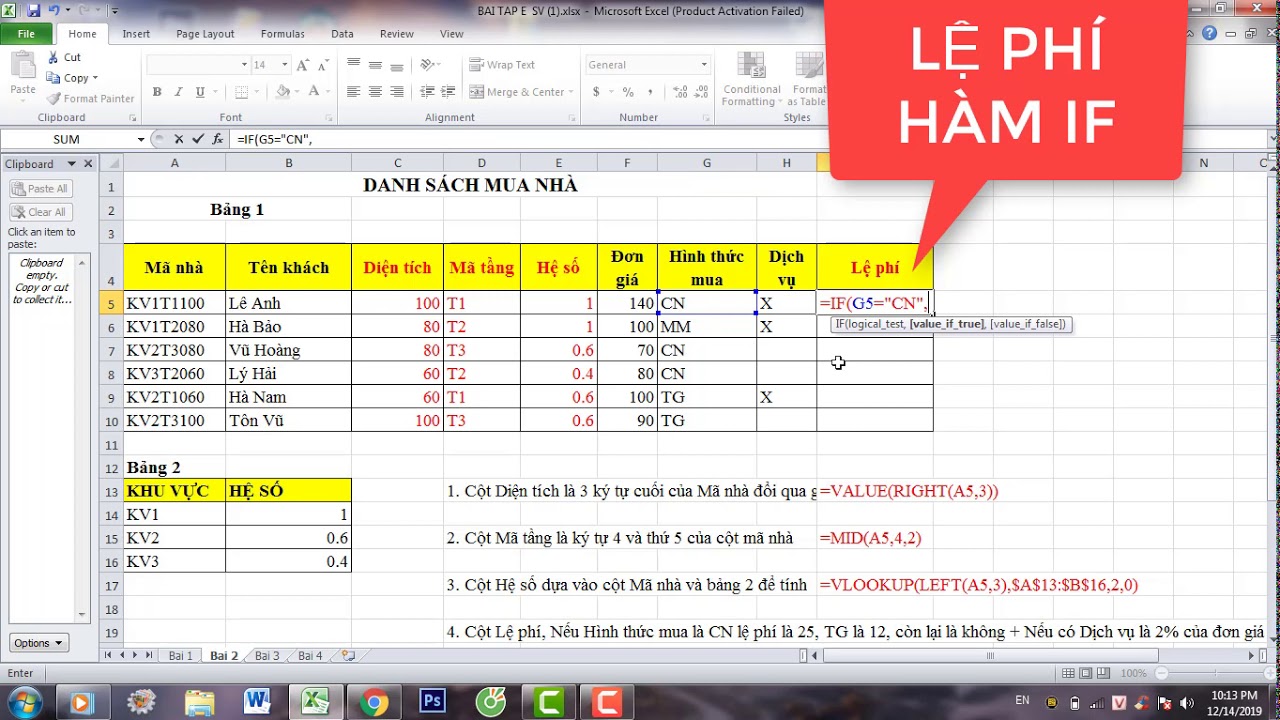The image size is (1280, 720).
Task: Click the Clear All button
Action: tap(40, 212)
